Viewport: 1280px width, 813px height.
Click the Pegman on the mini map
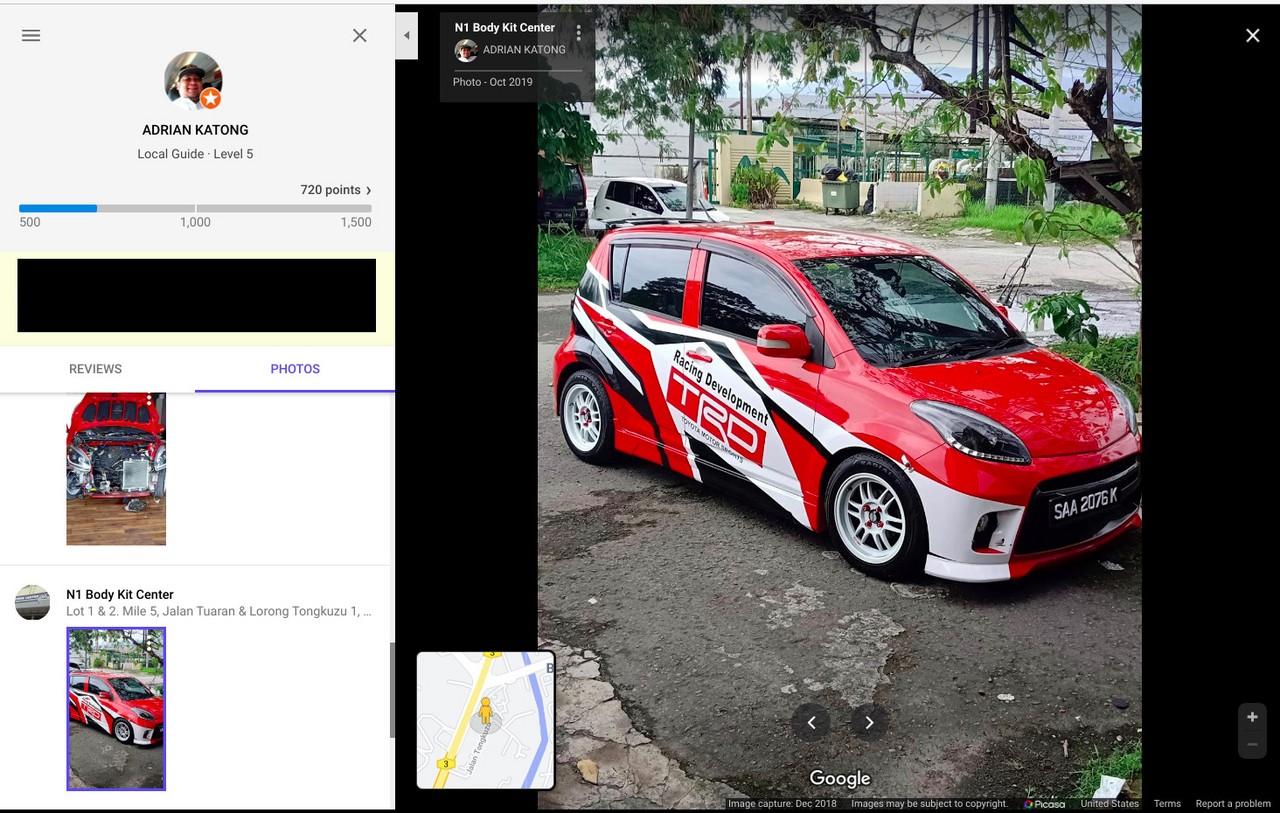485,712
